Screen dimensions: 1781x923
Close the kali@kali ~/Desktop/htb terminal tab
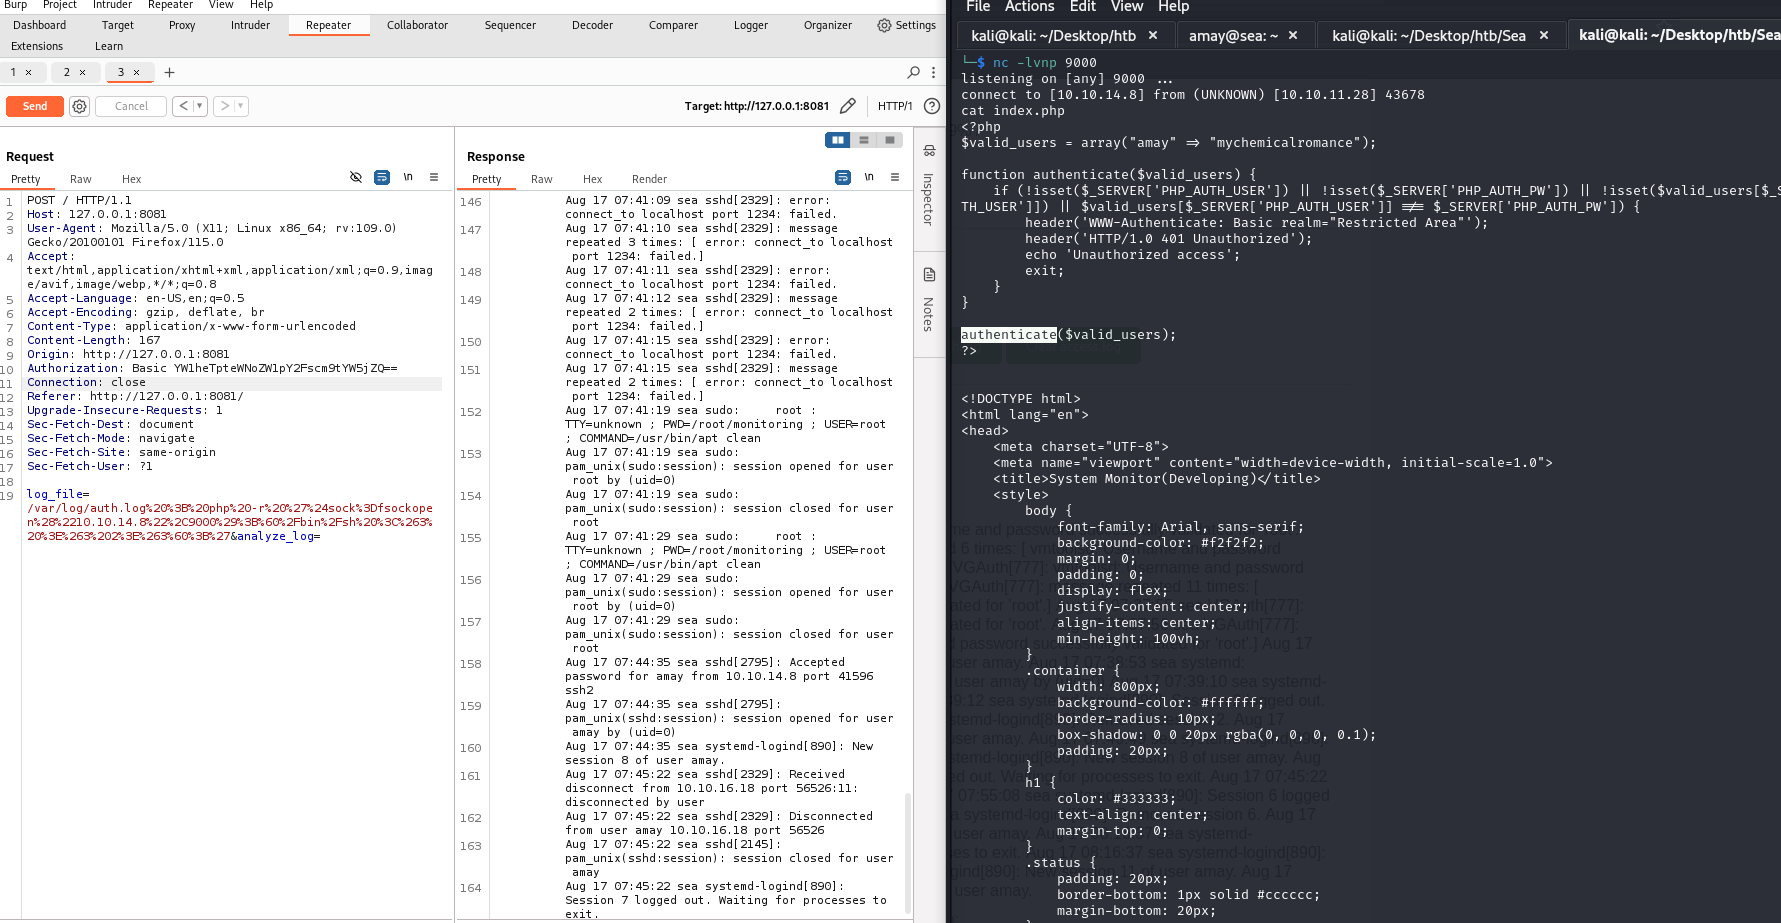pos(1153,35)
